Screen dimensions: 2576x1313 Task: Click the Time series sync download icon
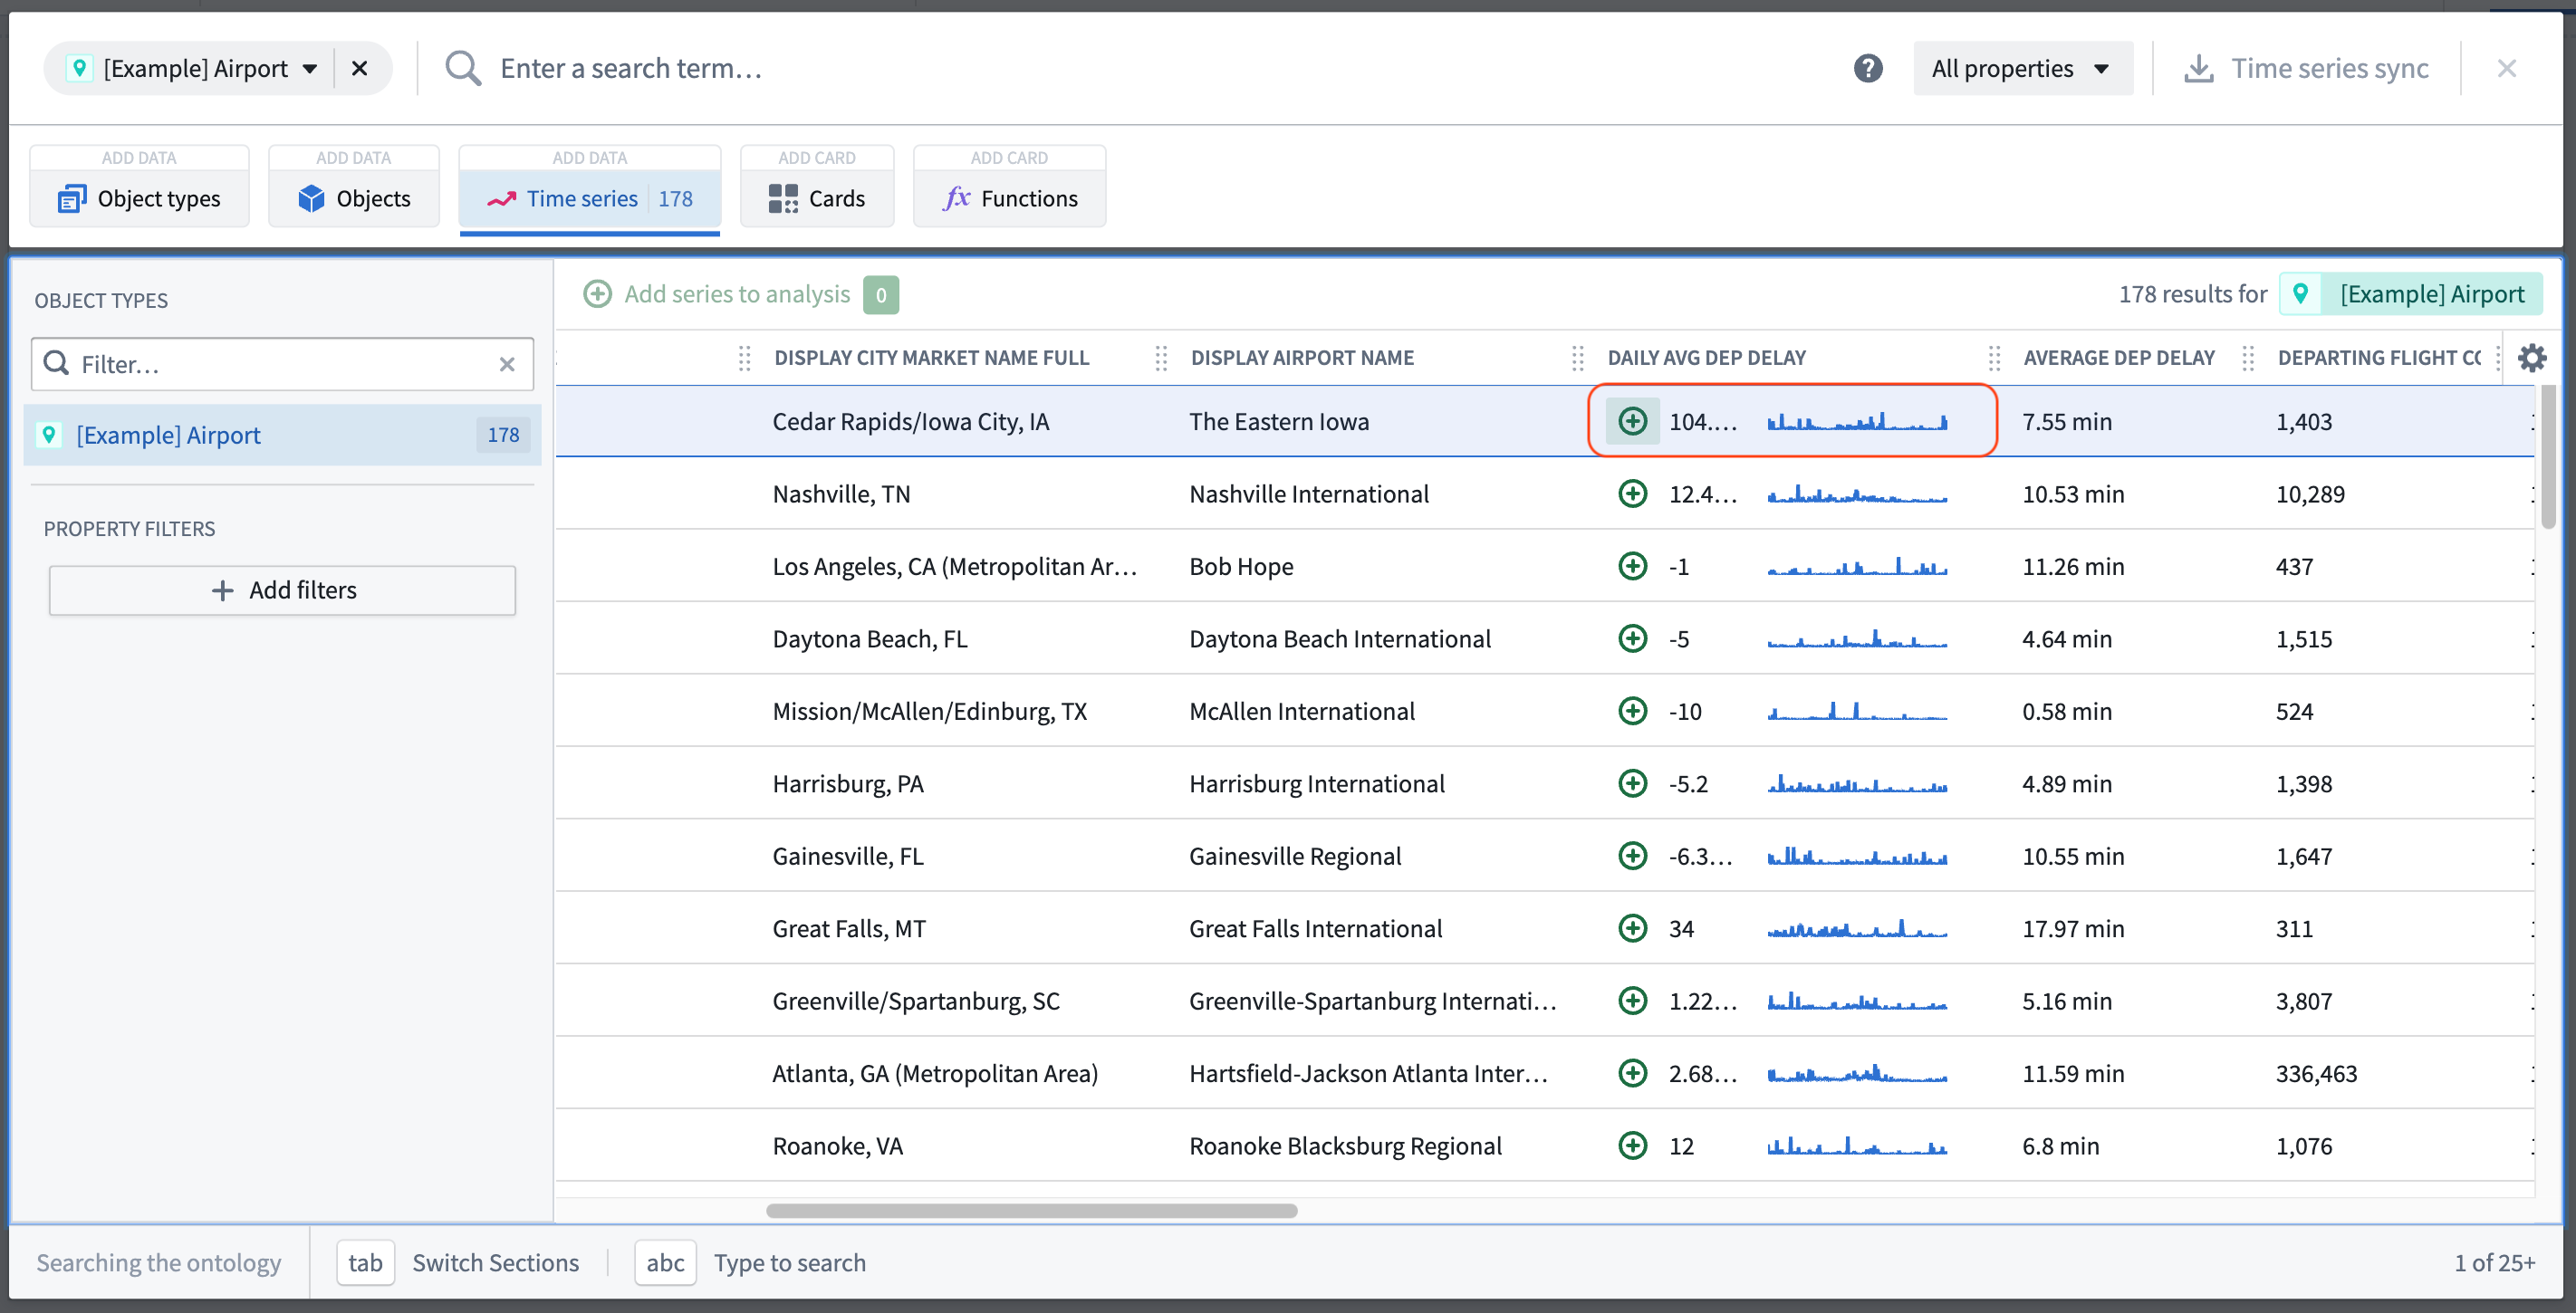[2198, 68]
